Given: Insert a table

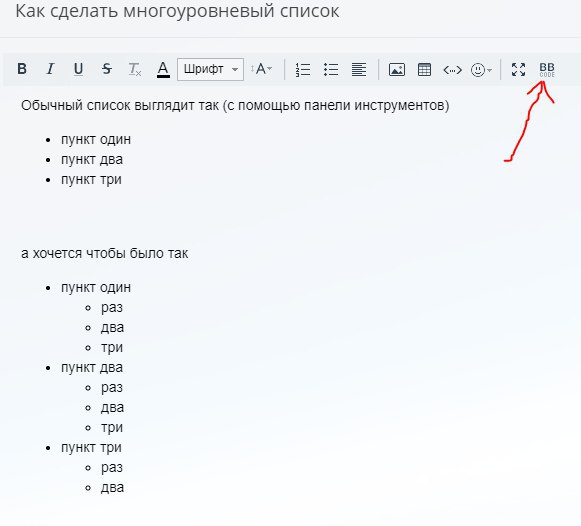Looking at the screenshot, I should [424, 69].
